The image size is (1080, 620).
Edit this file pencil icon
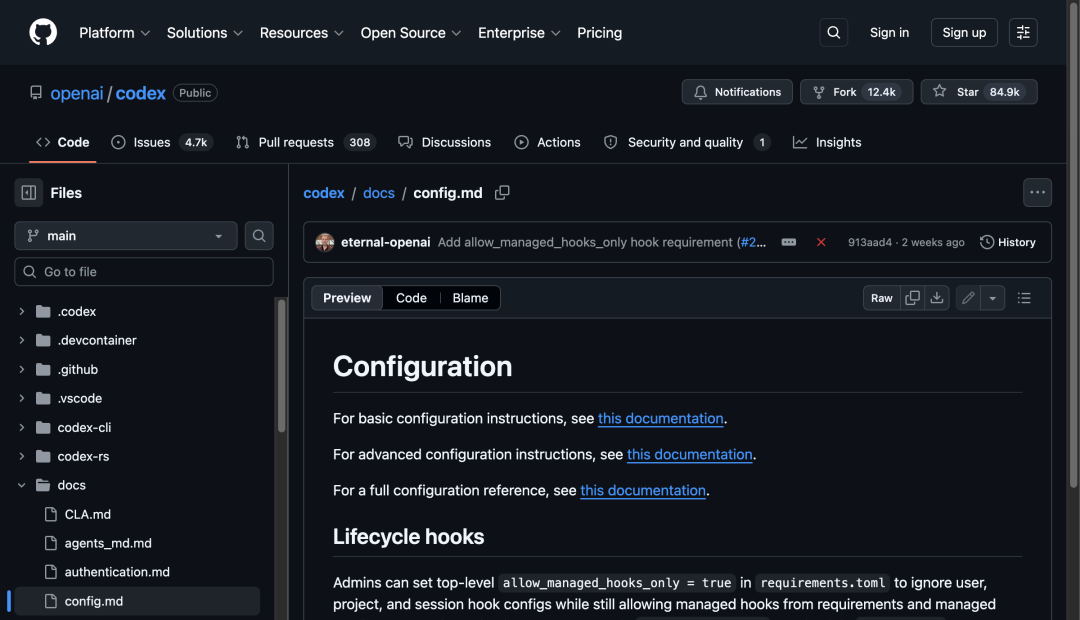click(968, 298)
